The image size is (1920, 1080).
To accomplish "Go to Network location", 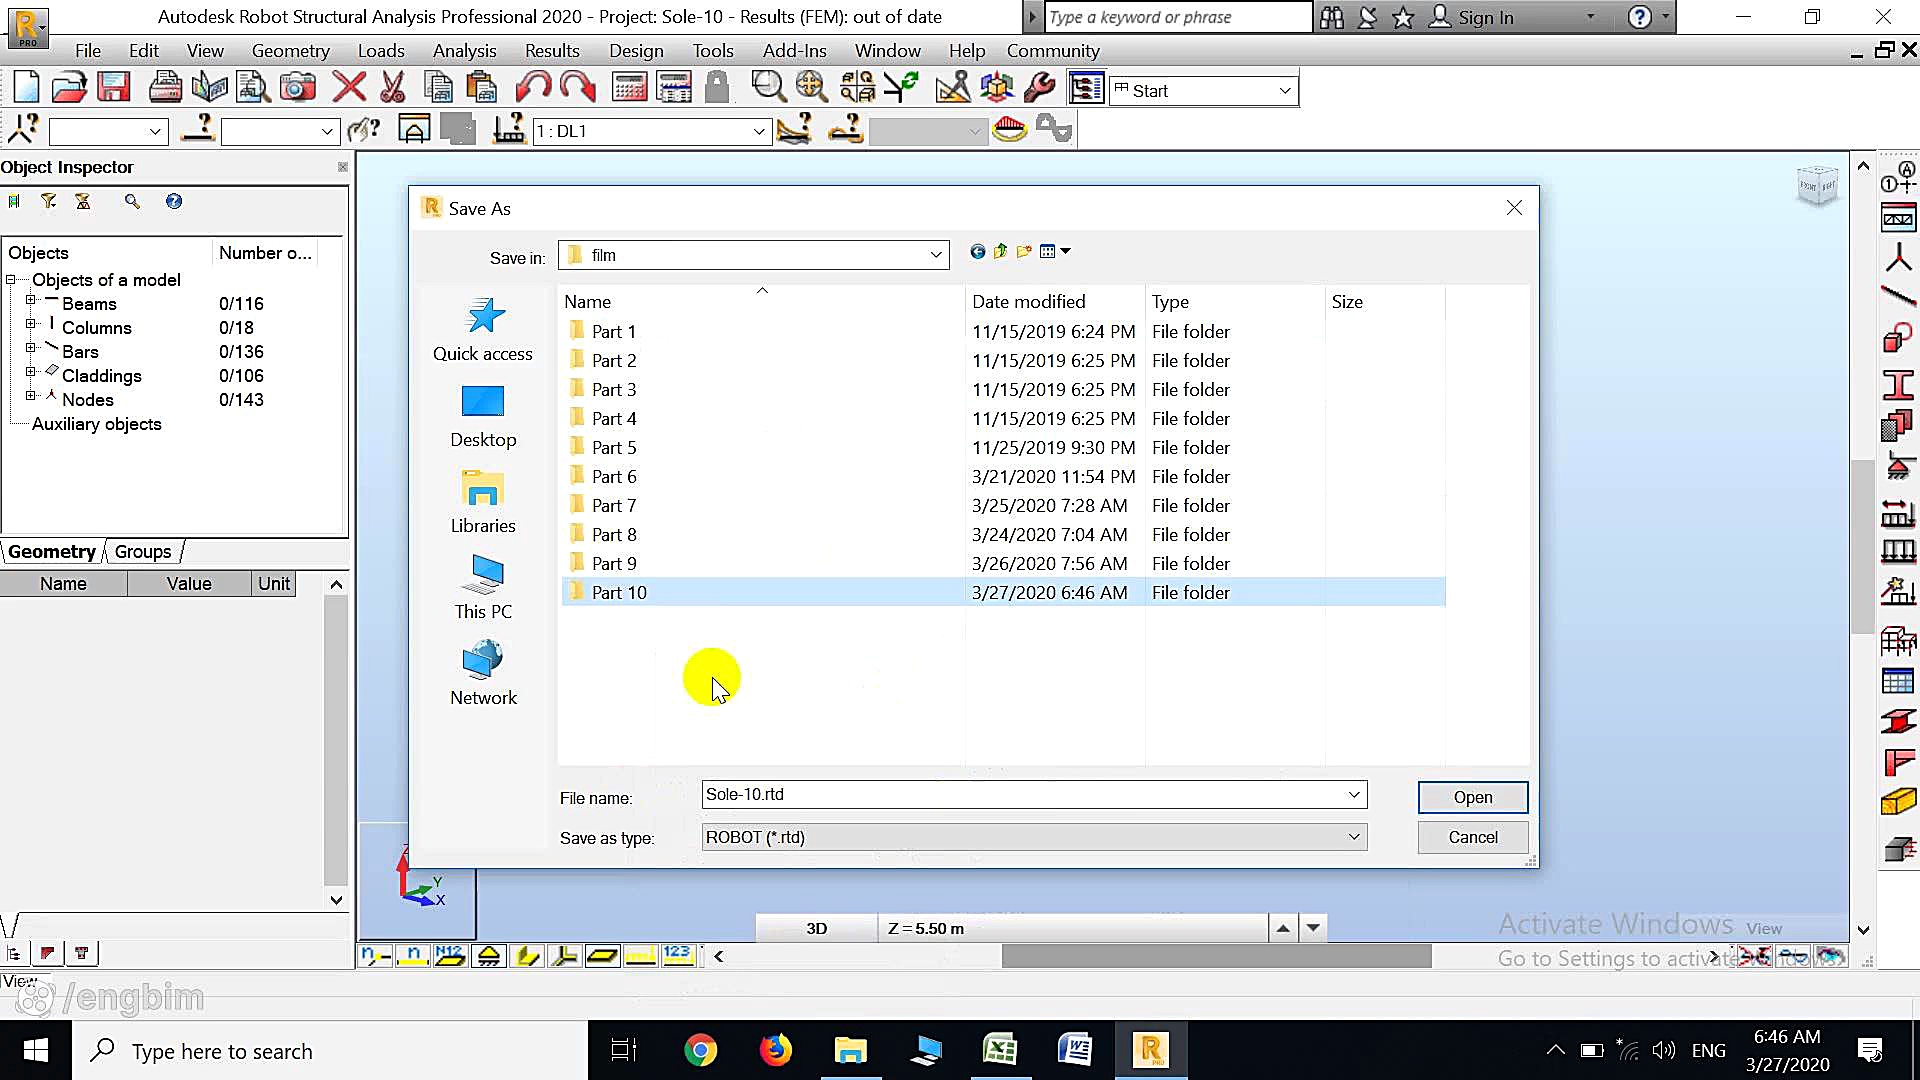I will 483,674.
